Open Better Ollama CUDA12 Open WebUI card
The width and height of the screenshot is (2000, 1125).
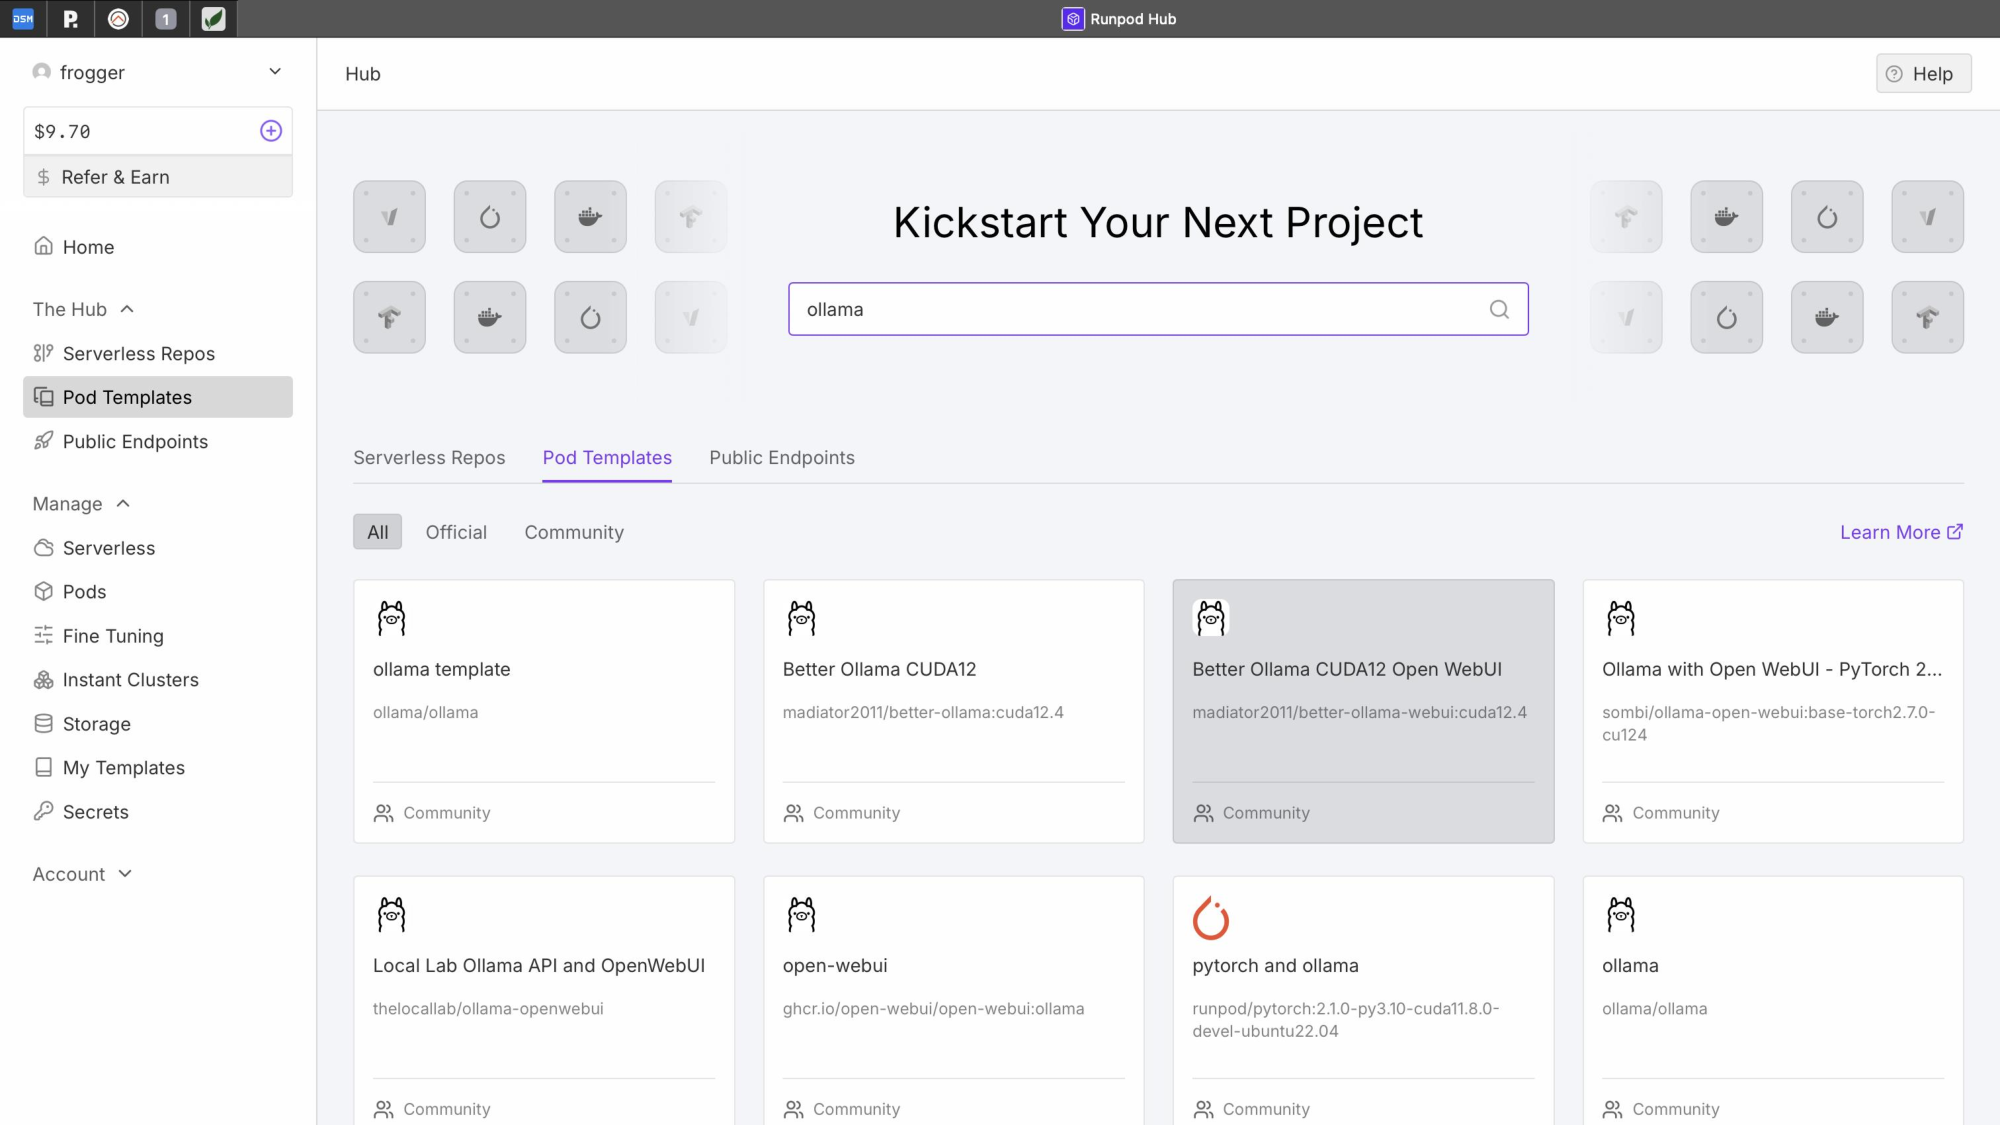pos(1362,710)
